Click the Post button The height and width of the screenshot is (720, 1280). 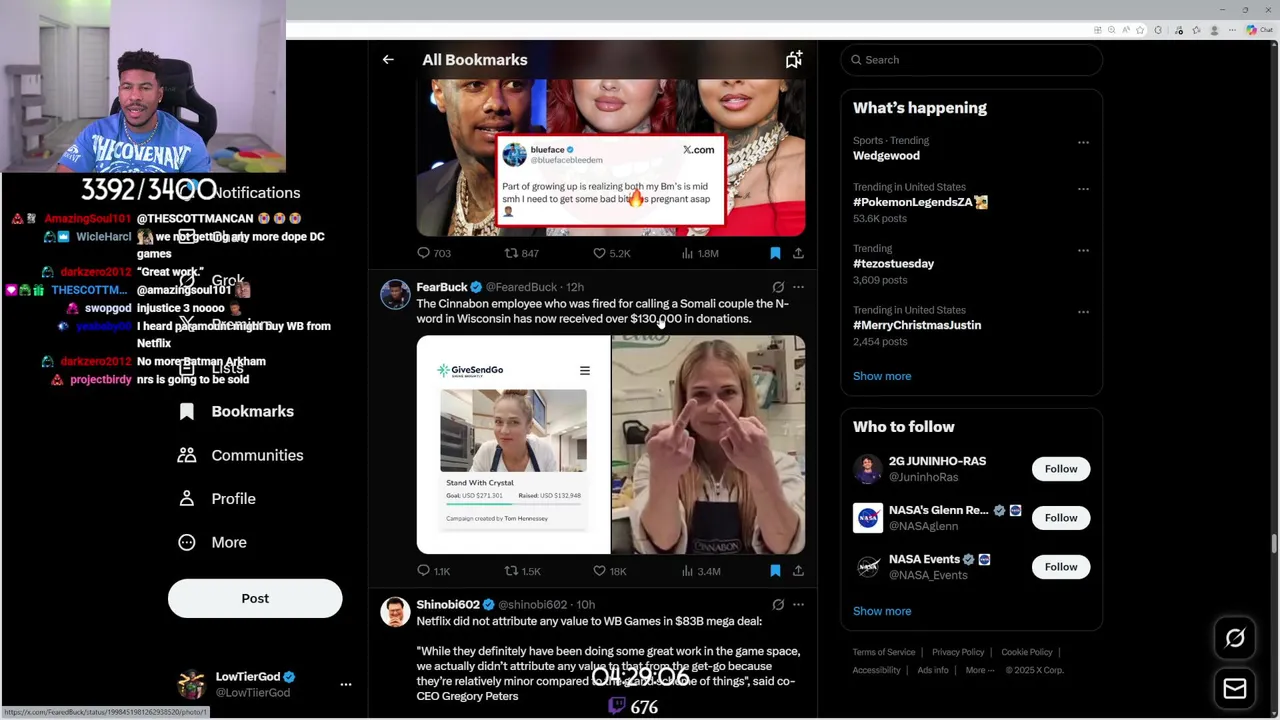pos(255,598)
